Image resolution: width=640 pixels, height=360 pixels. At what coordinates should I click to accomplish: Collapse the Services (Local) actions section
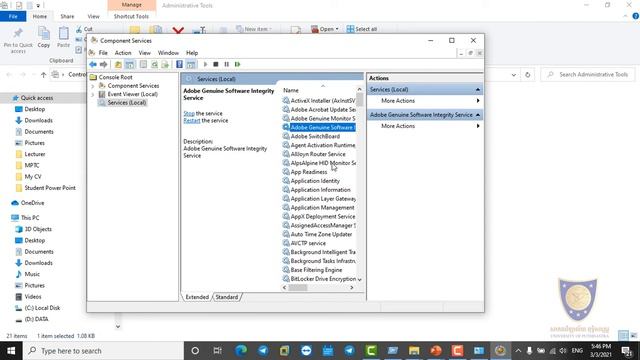(478, 89)
